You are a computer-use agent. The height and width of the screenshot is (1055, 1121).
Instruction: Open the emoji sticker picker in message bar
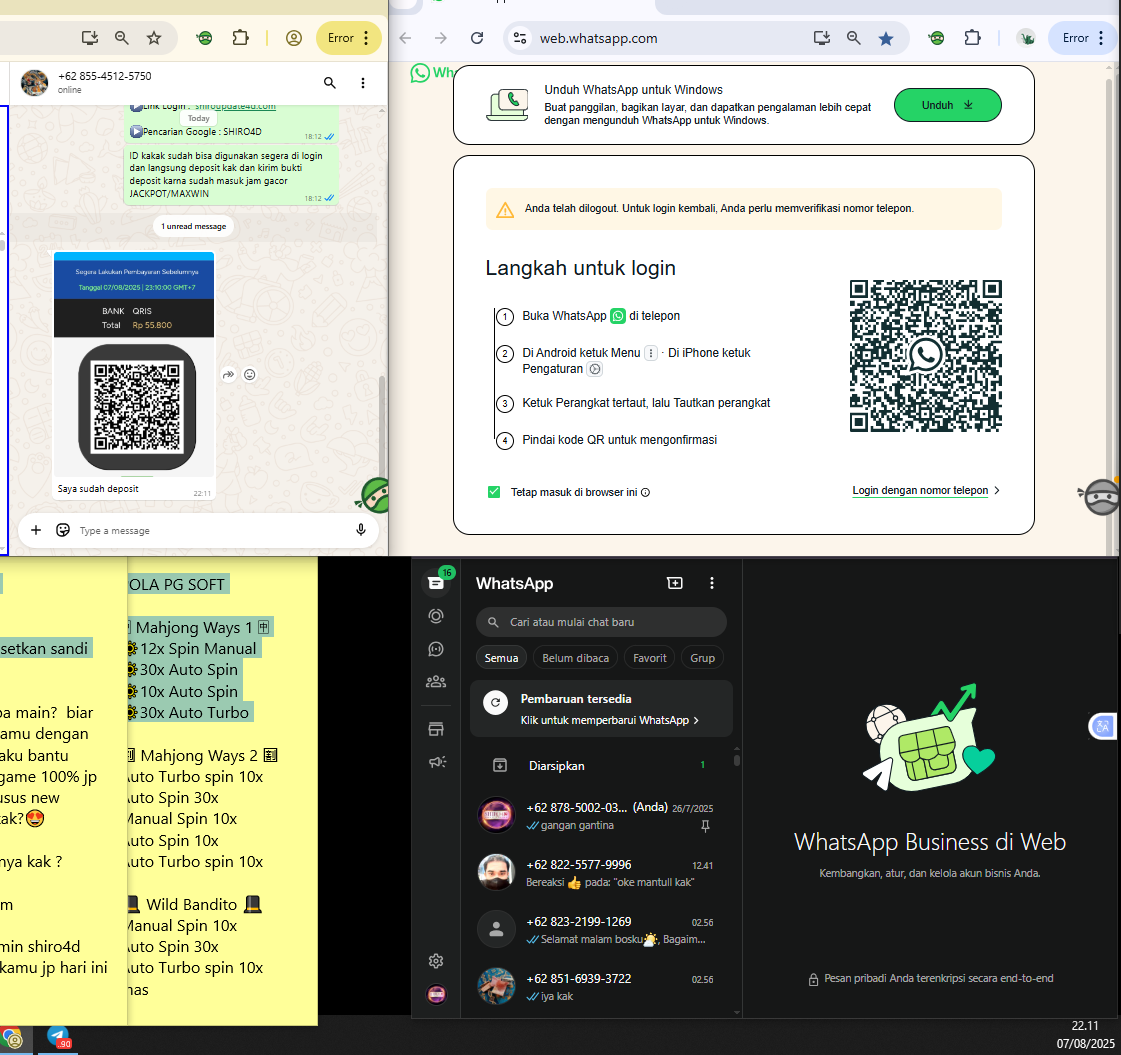(63, 530)
